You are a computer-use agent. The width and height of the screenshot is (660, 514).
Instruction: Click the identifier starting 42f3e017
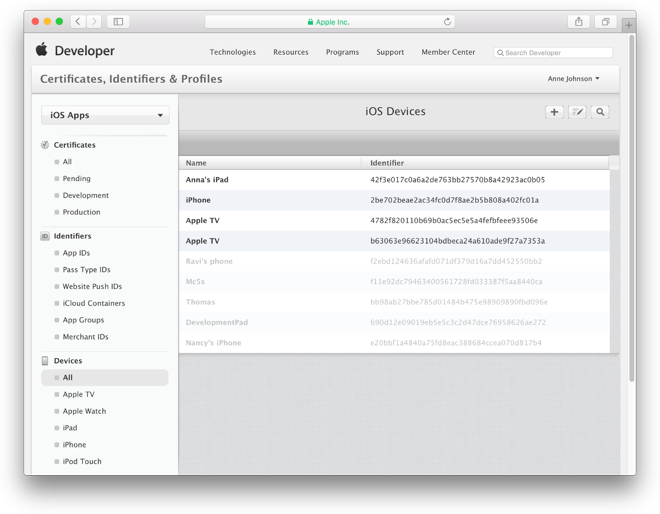(458, 180)
